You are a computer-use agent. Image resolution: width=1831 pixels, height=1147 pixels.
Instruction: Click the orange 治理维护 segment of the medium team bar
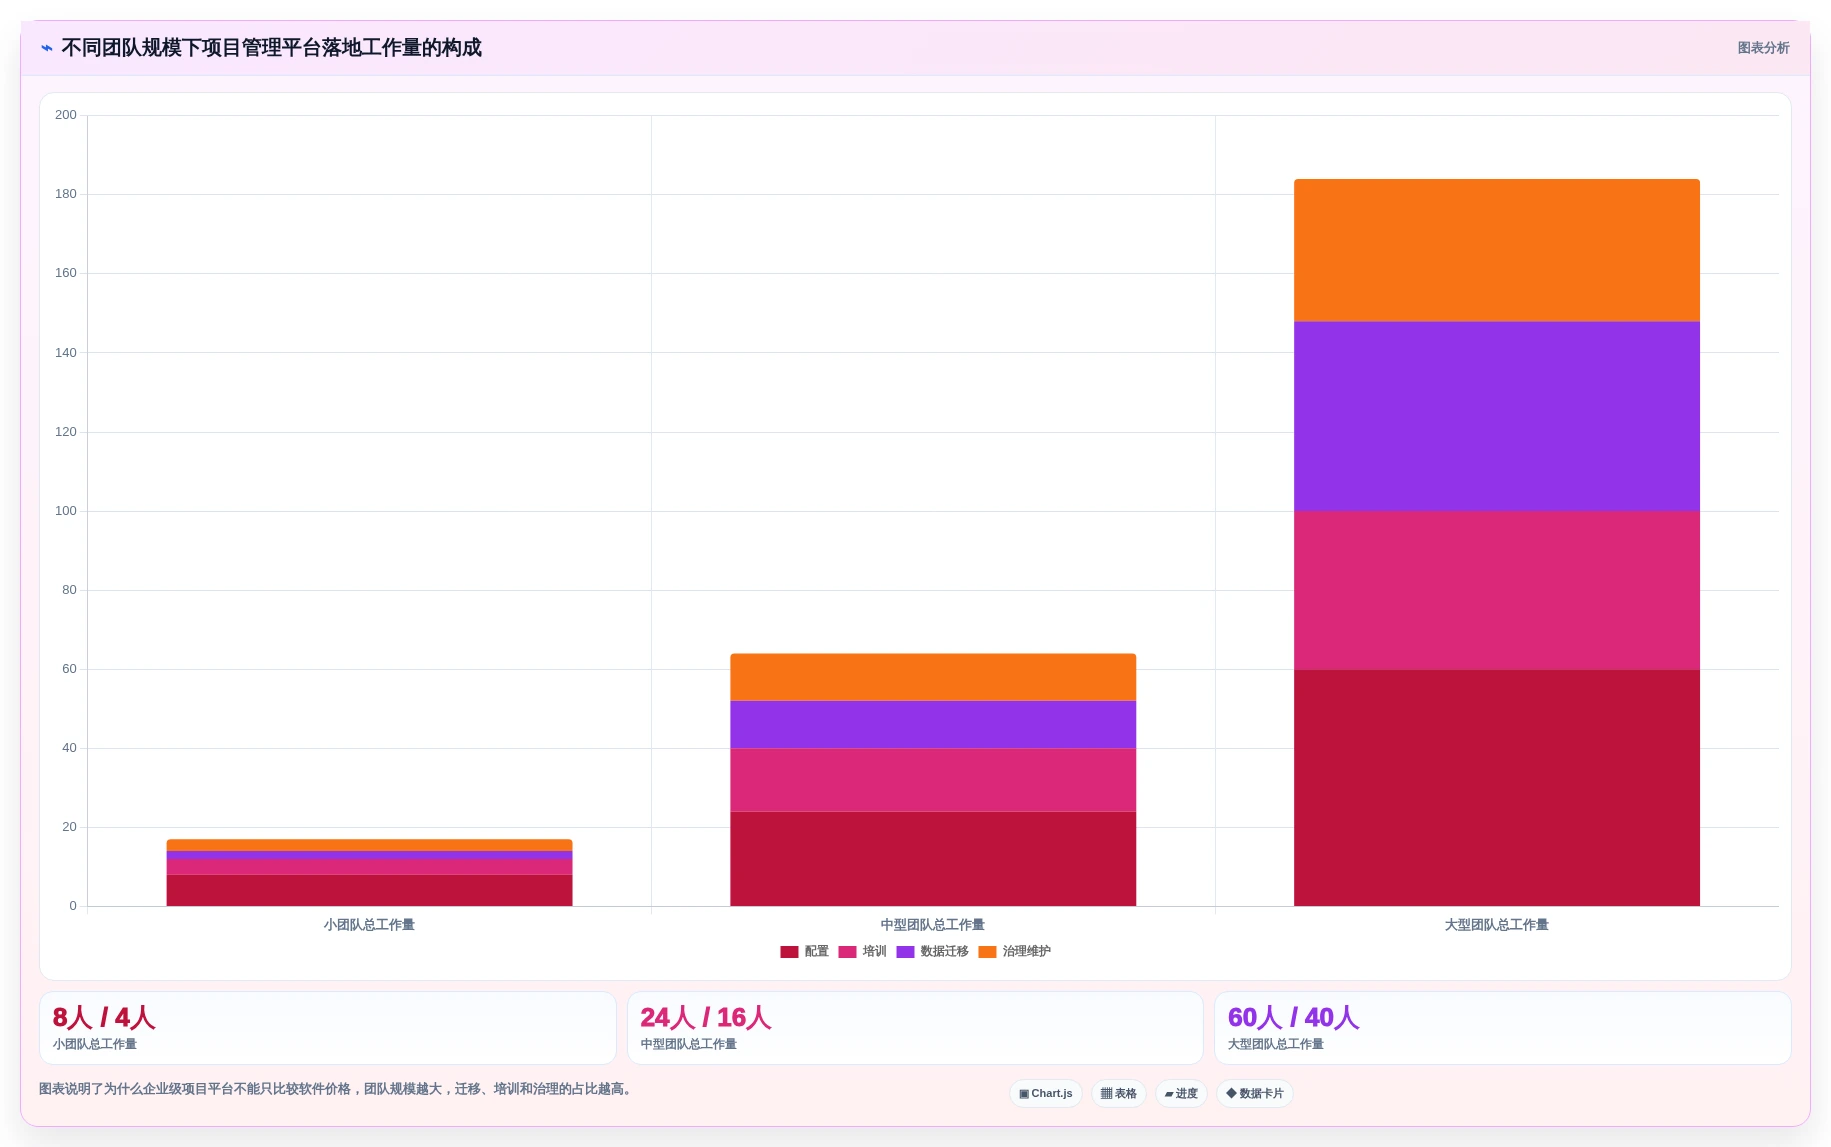(933, 678)
